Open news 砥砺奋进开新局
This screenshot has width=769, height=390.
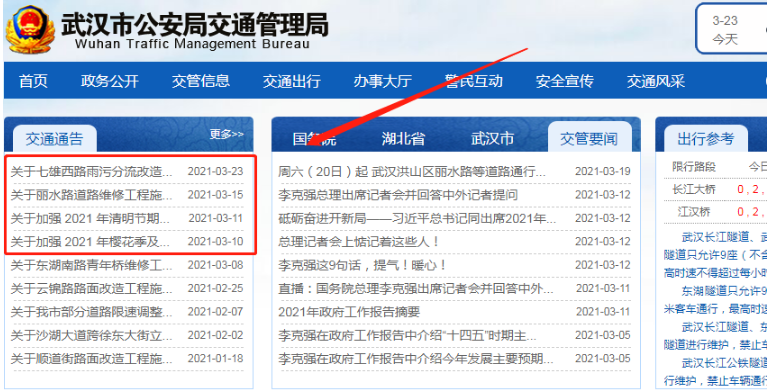click(x=417, y=218)
